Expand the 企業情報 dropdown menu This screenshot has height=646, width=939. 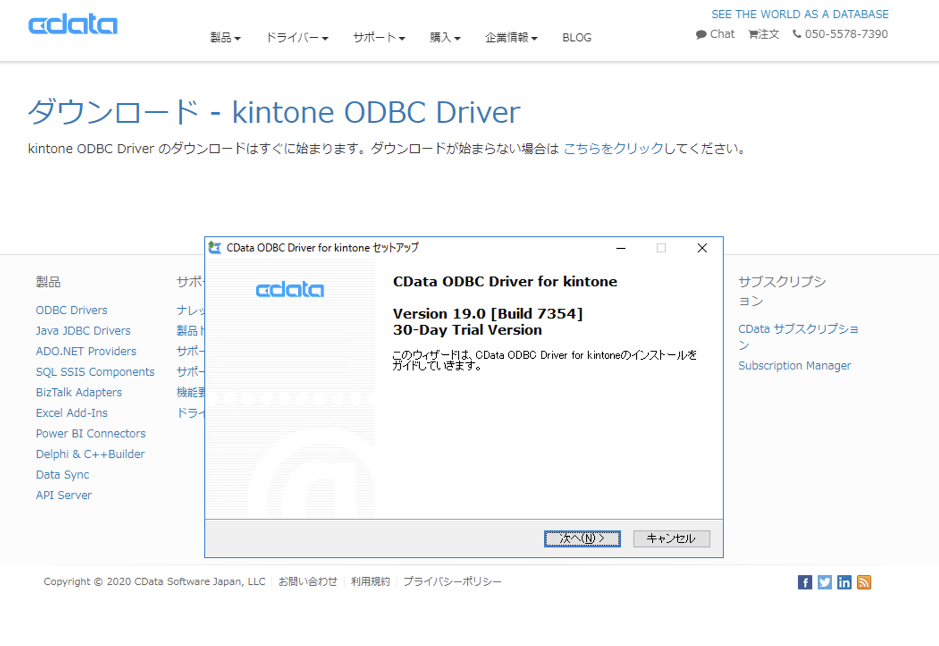511,38
